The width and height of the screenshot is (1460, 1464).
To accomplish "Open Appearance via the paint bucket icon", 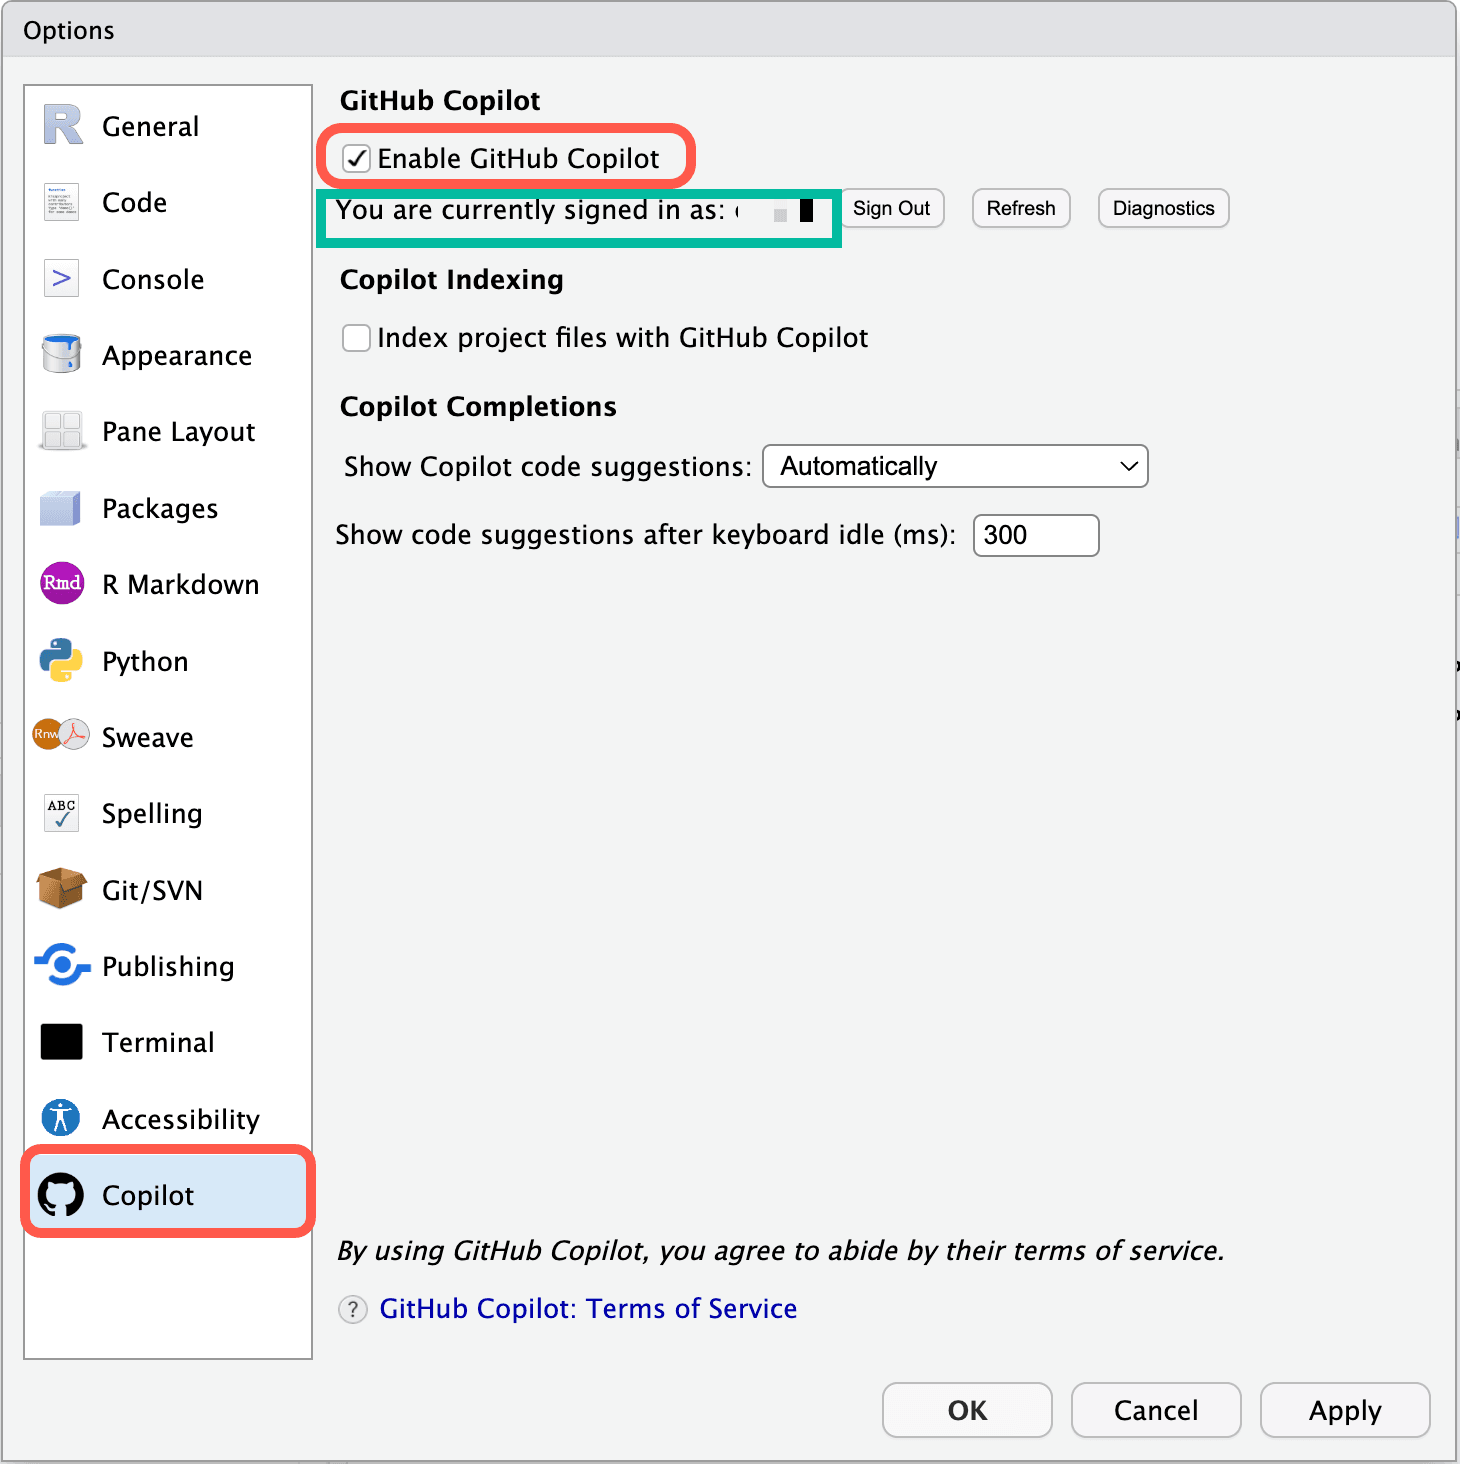I will 62,354.
